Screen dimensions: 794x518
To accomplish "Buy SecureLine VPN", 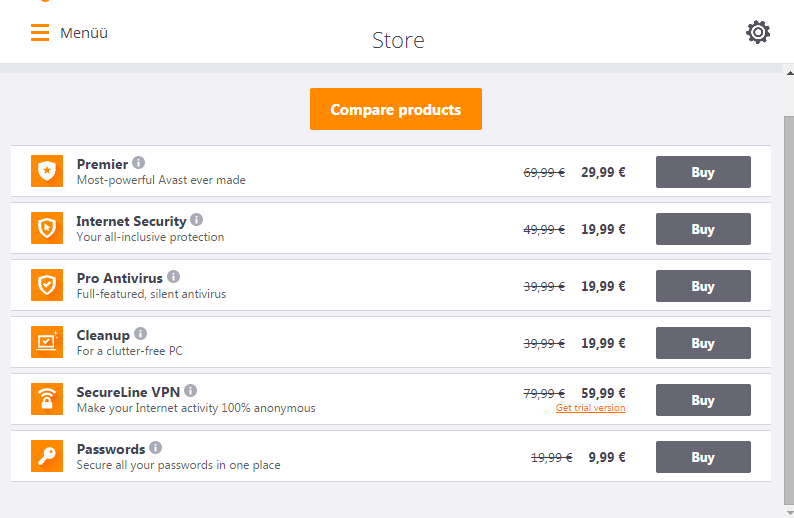I will coord(703,400).
